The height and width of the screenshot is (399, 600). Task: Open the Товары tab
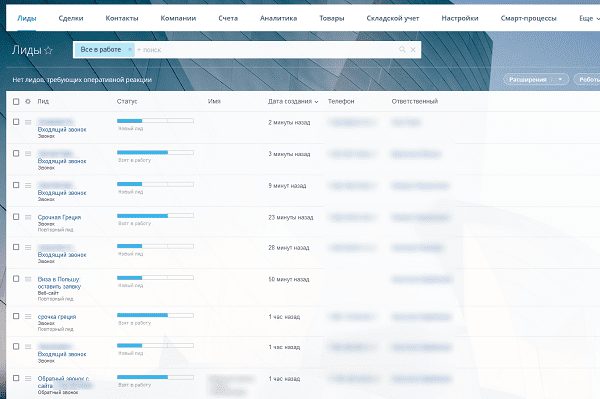(332, 18)
